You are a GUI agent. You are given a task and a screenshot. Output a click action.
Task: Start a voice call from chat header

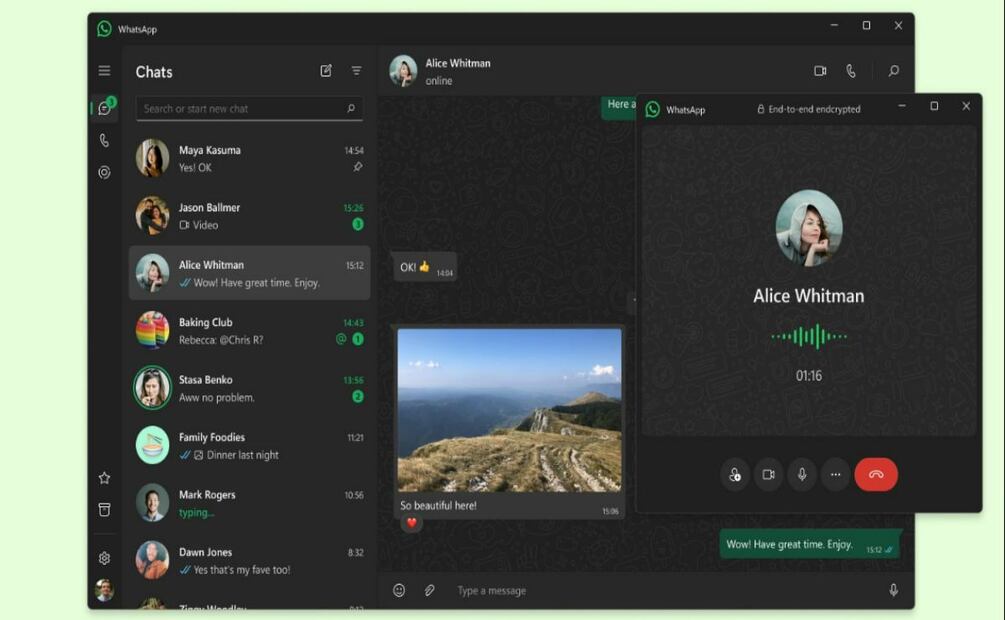pyautogui.click(x=851, y=71)
